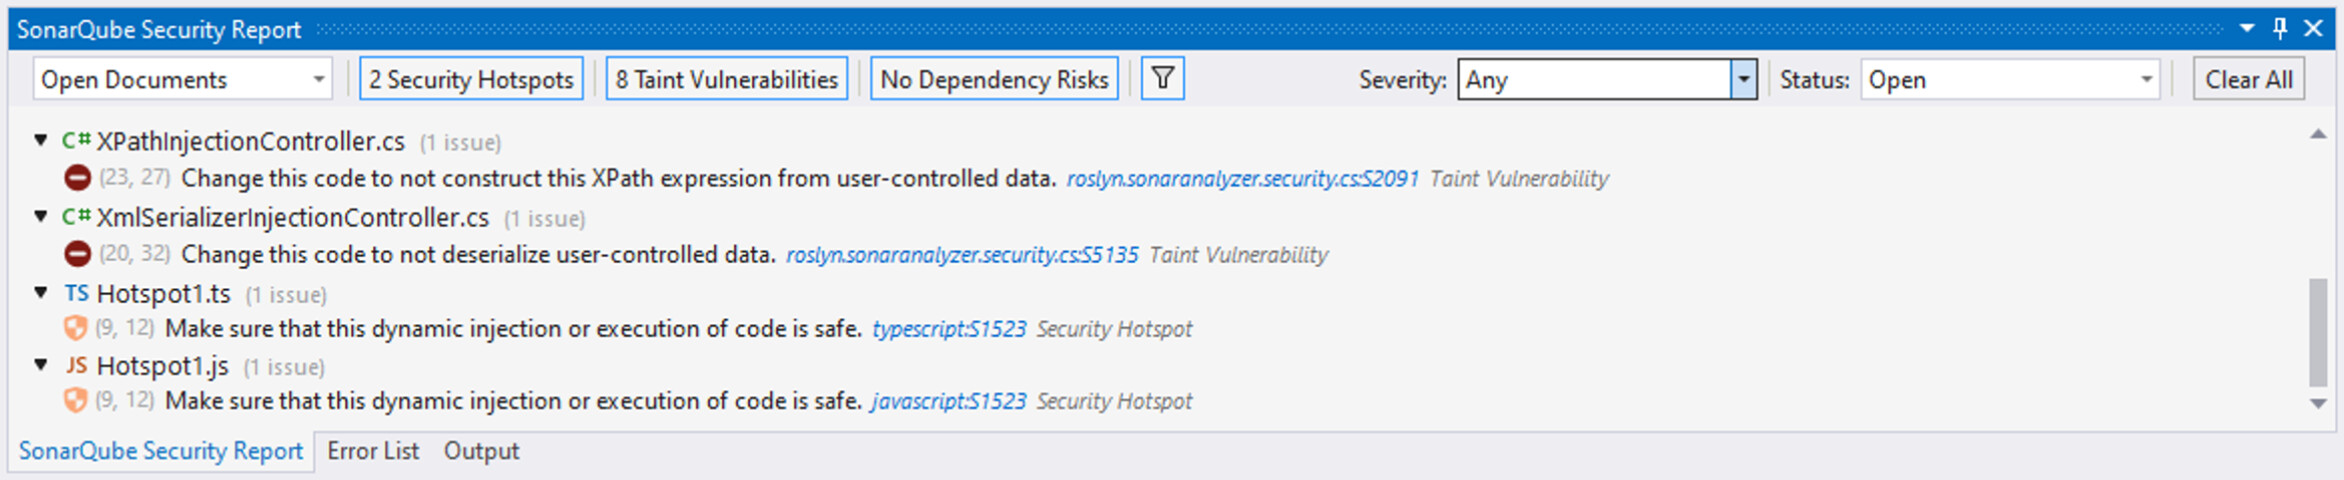Toggle the 8 Taint Vulnerabilities filter
Screen dimensions: 2344x480
coord(727,79)
